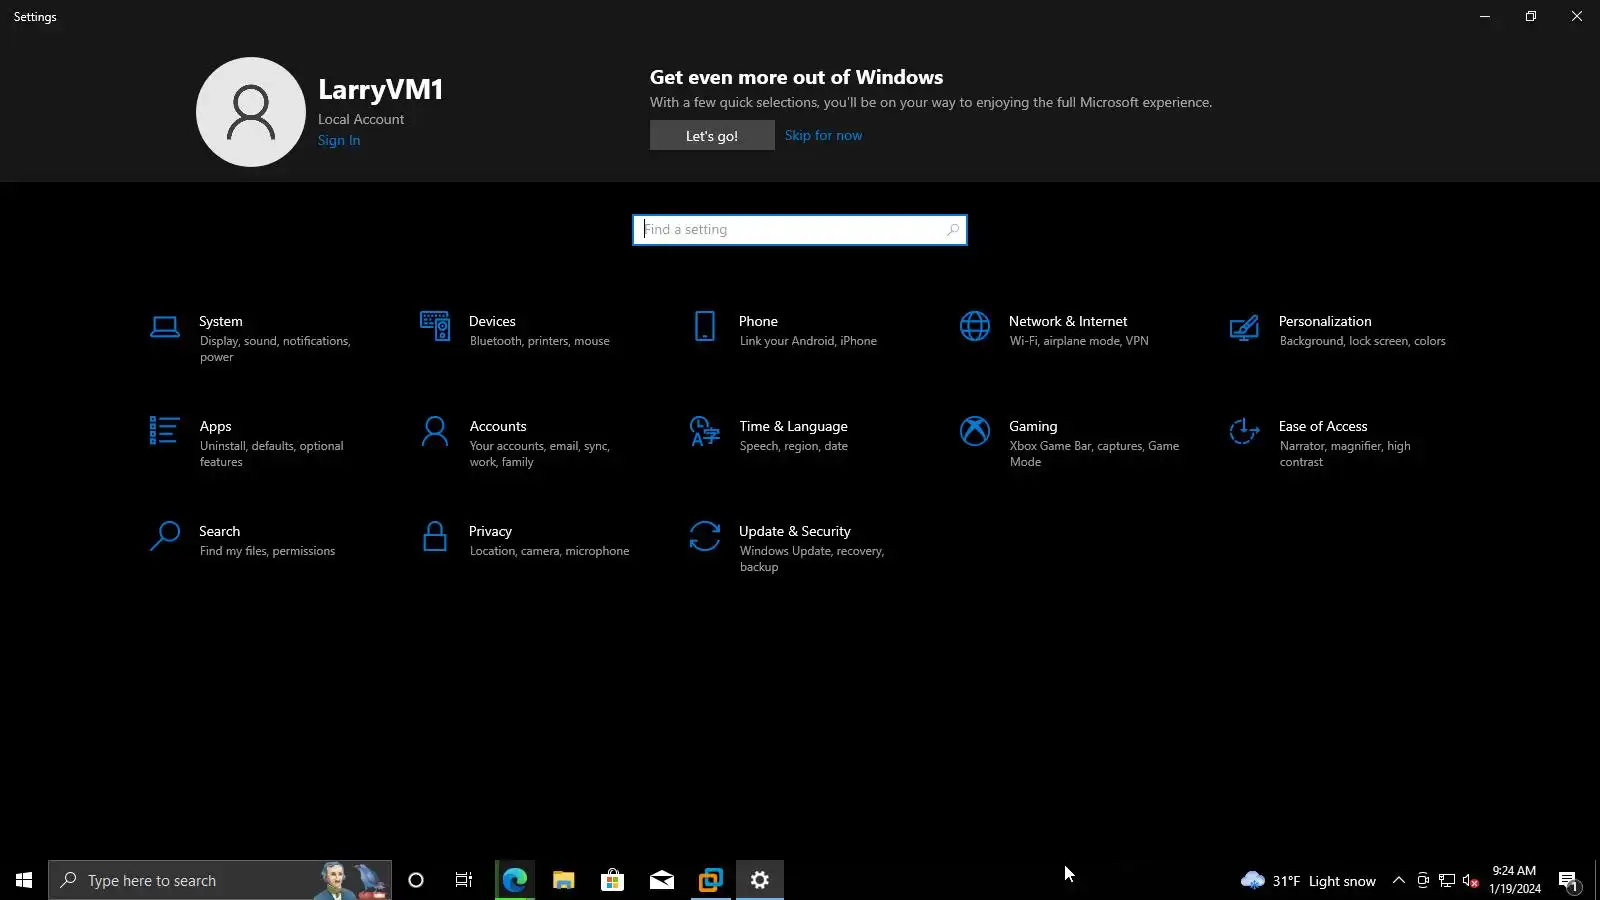Screen dimensions: 1600x900
Task: Open the Network & Internet globe icon
Action: 975,326
